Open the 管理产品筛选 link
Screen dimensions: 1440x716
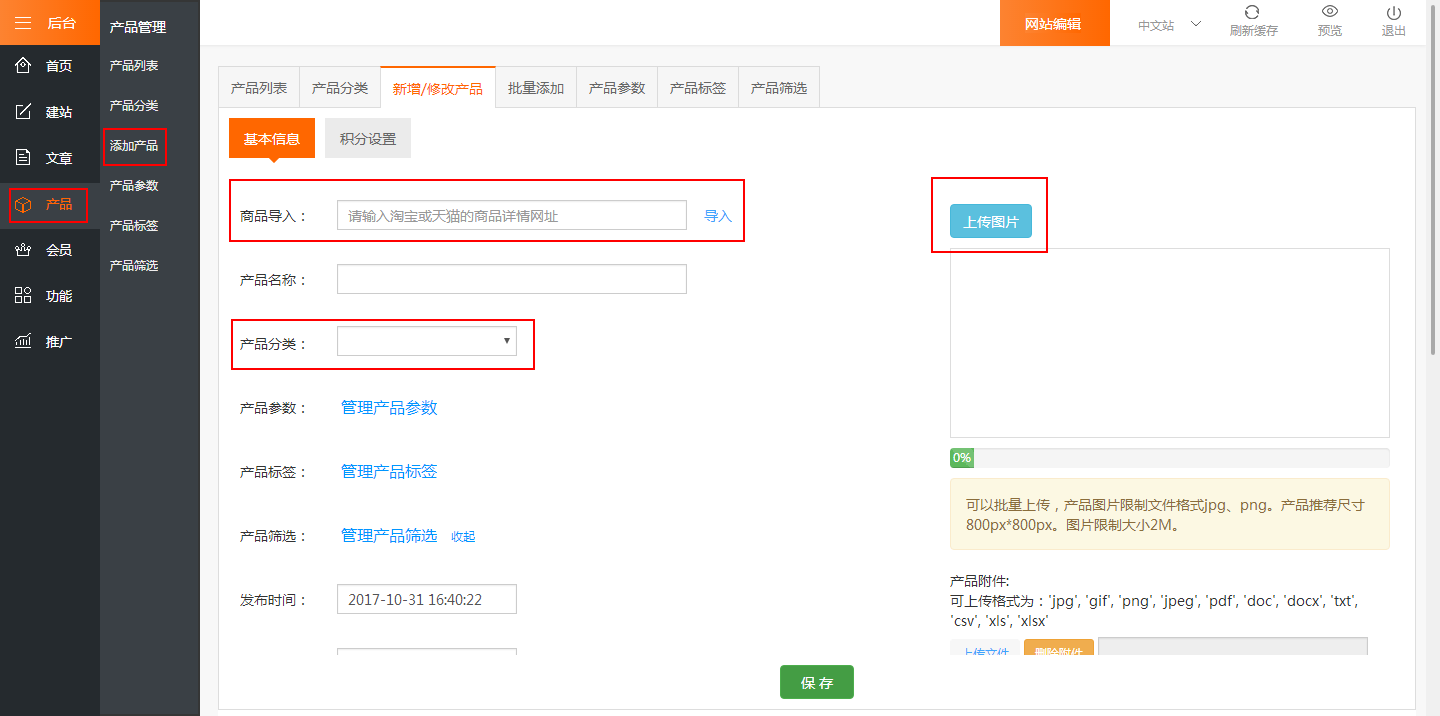click(389, 536)
